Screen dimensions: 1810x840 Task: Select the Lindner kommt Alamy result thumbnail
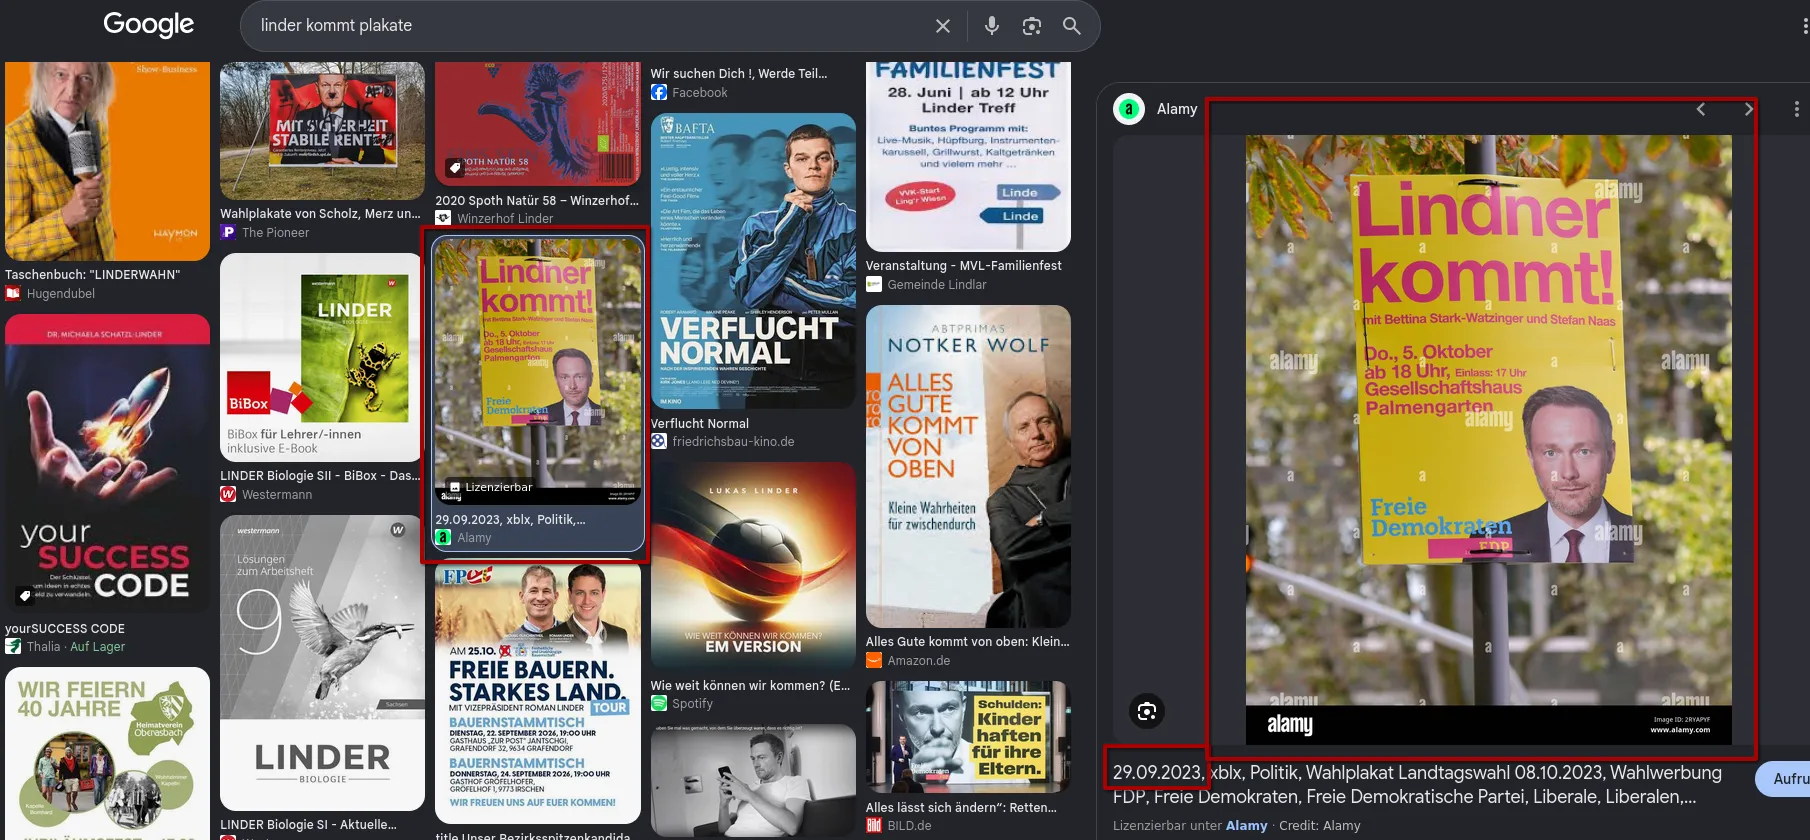click(538, 370)
